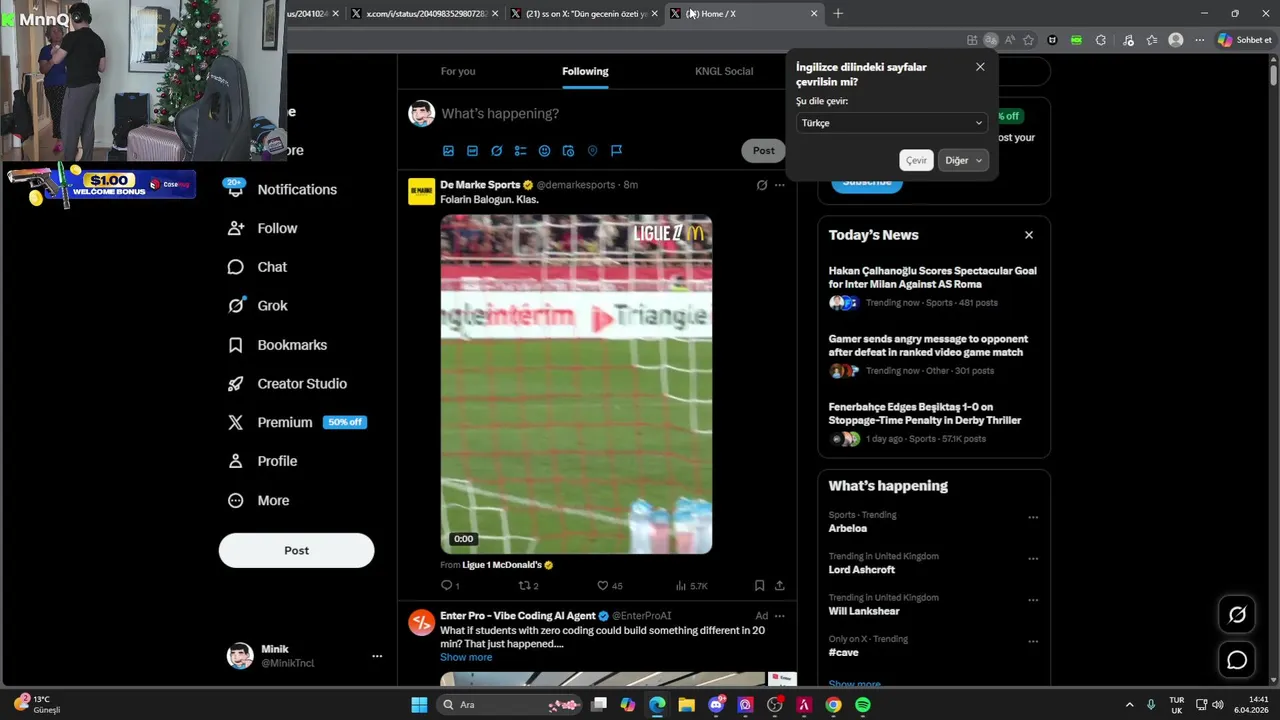The width and height of the screenshot is (1280, 720).
Task: Open the Follow page in sidebar
Action: [263, 228]
